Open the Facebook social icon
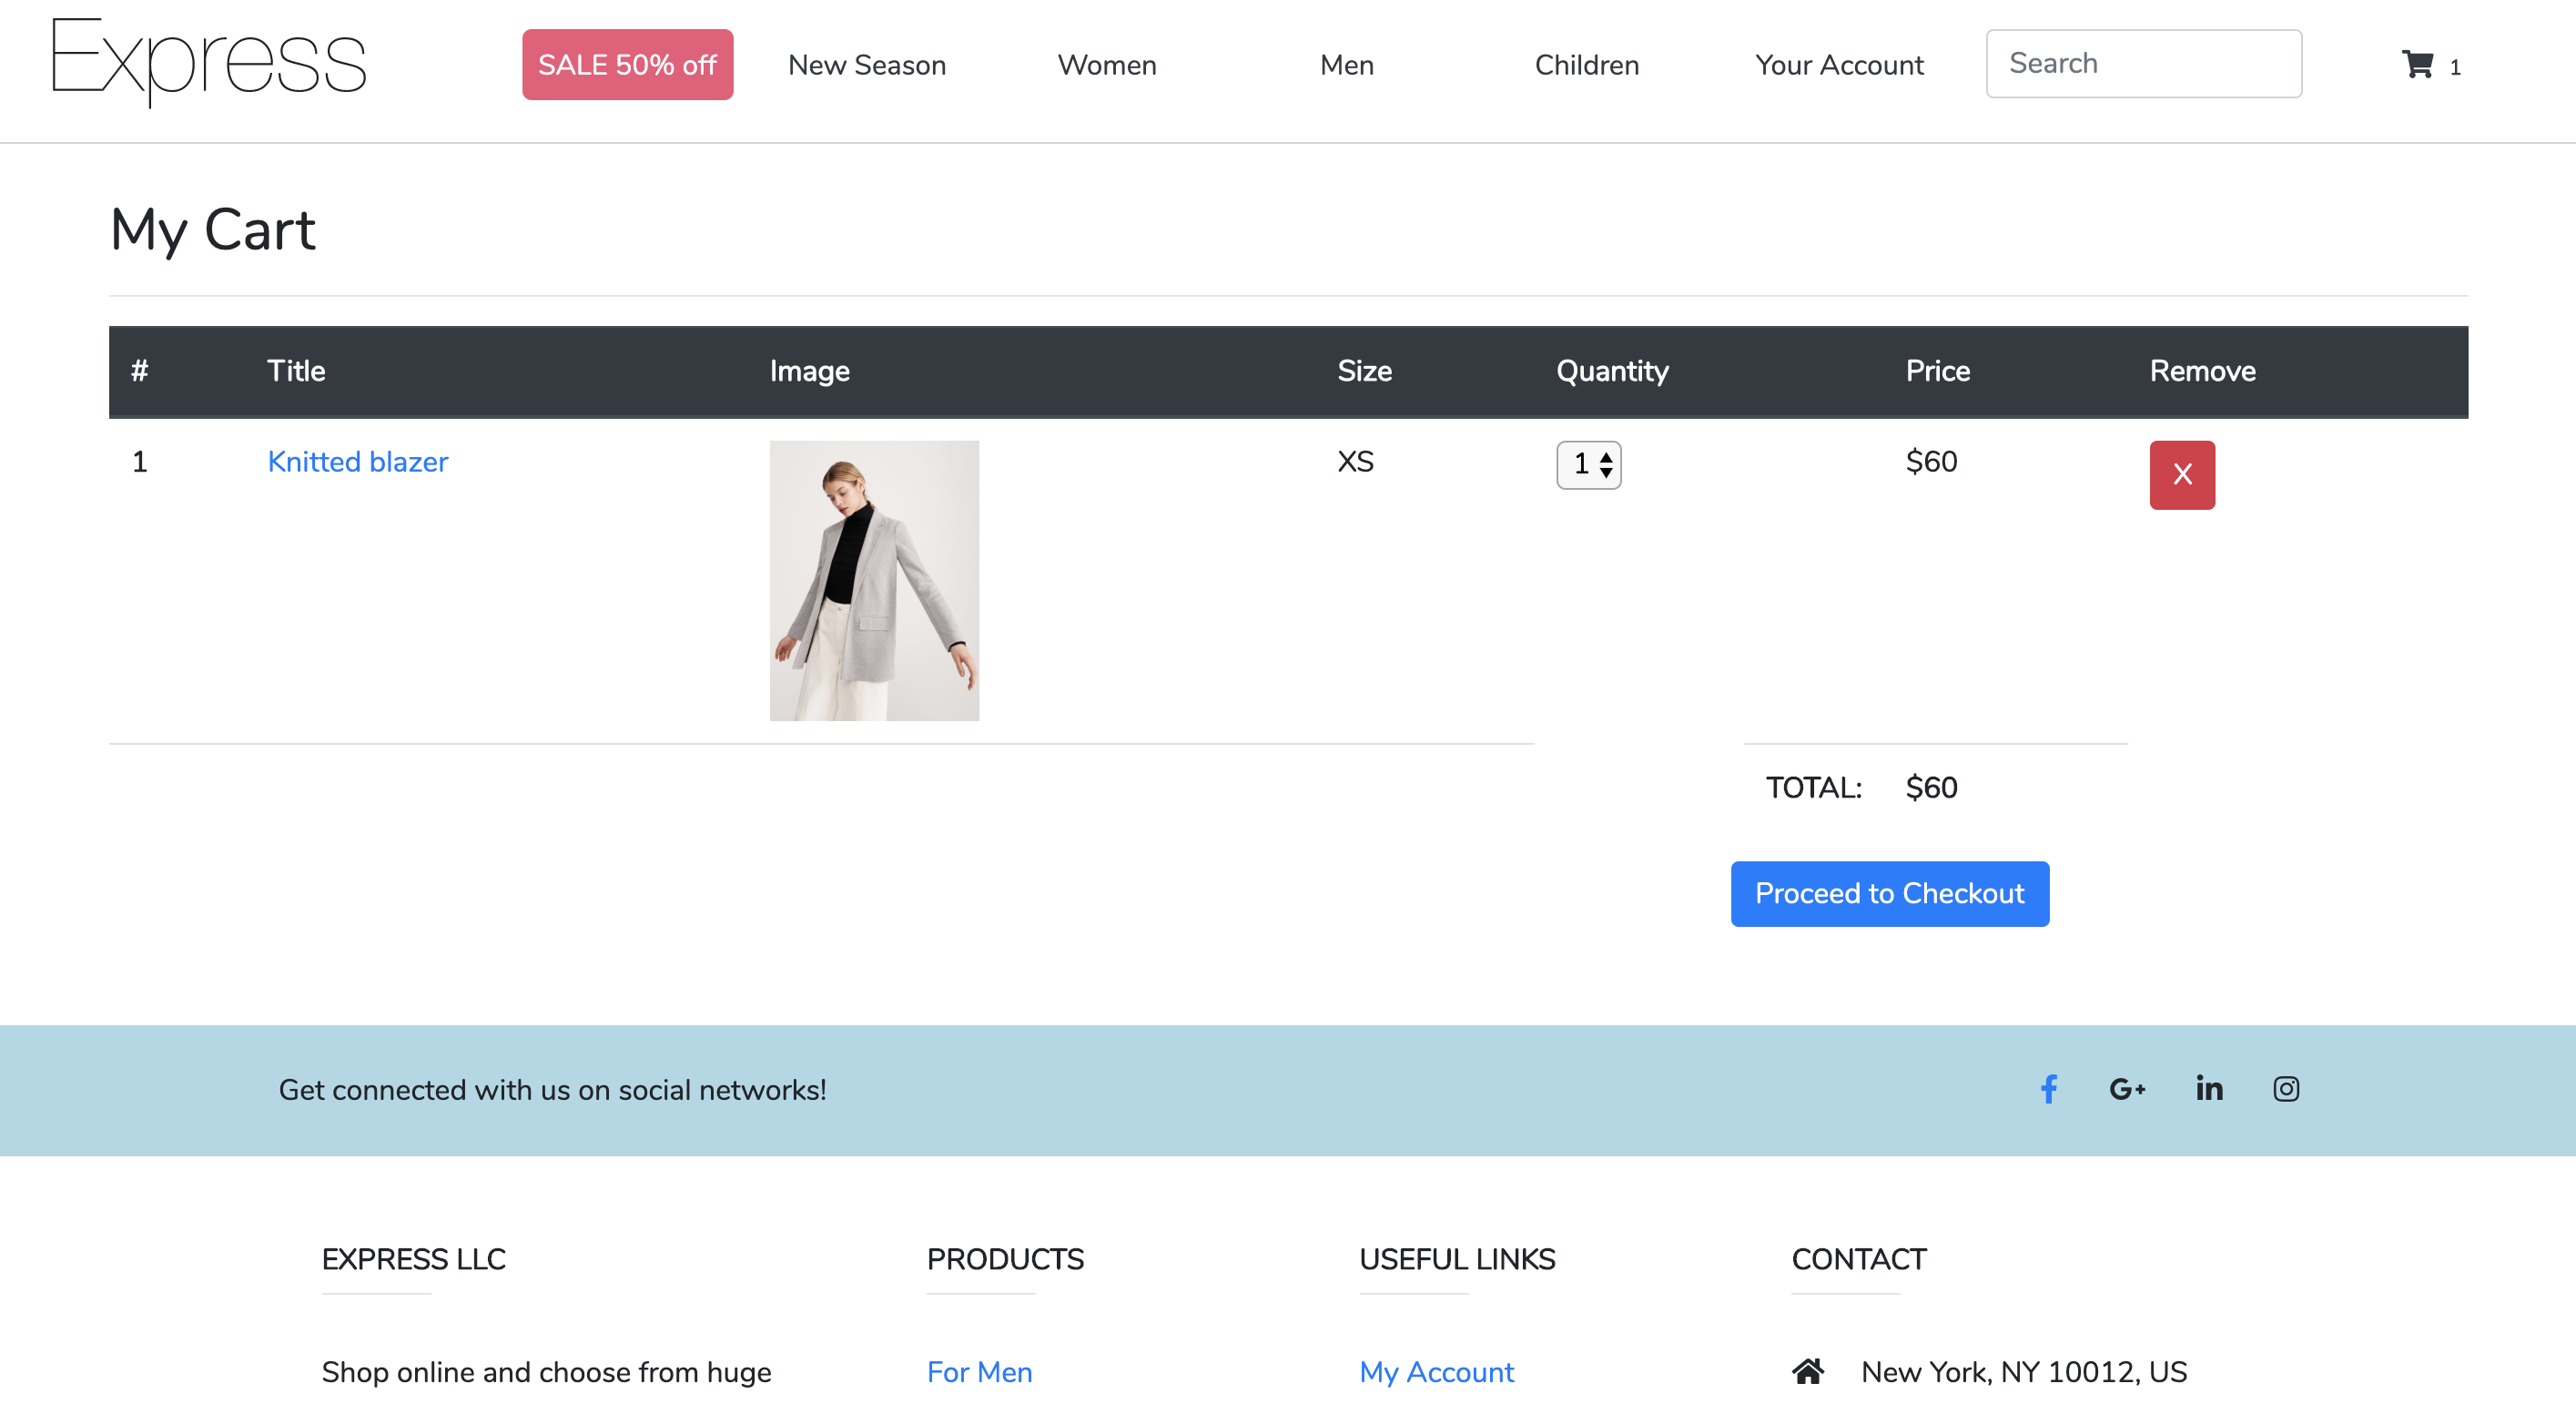The height and width of the screenshot is (1404, 2576). [x=2049, y=1089]
